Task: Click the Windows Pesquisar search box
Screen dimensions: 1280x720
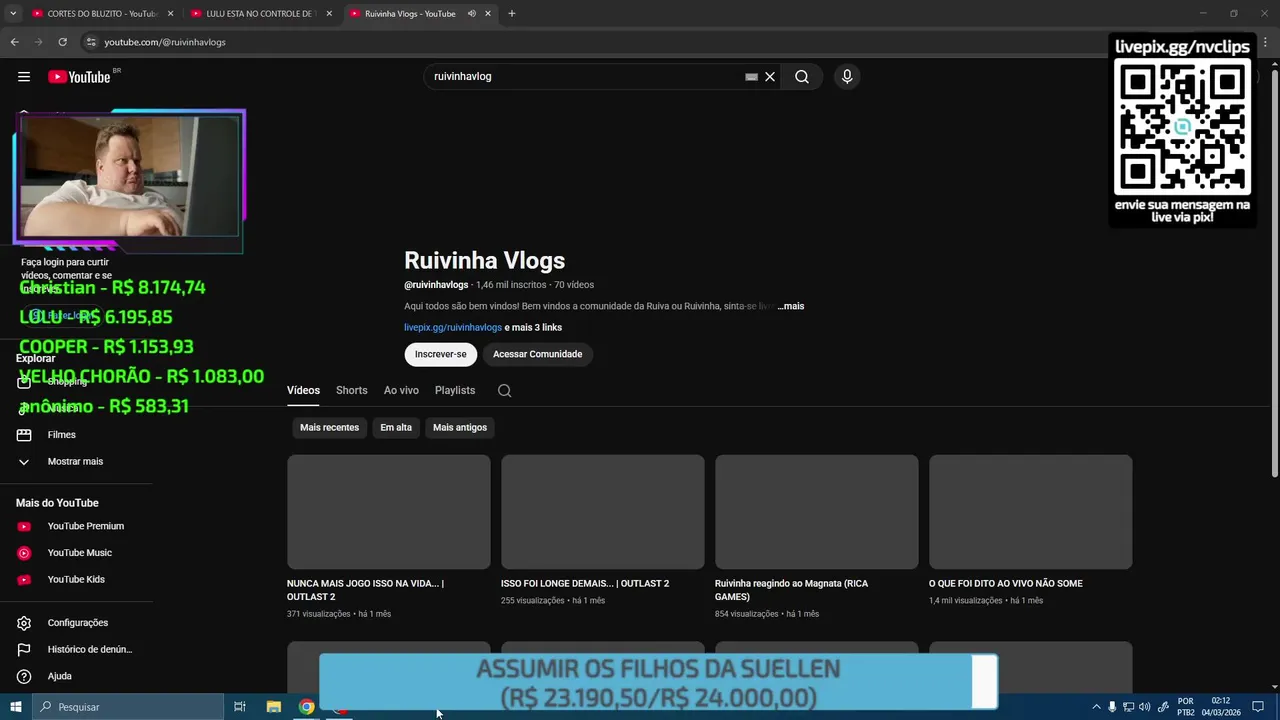Action: click(x=128, y=707)
